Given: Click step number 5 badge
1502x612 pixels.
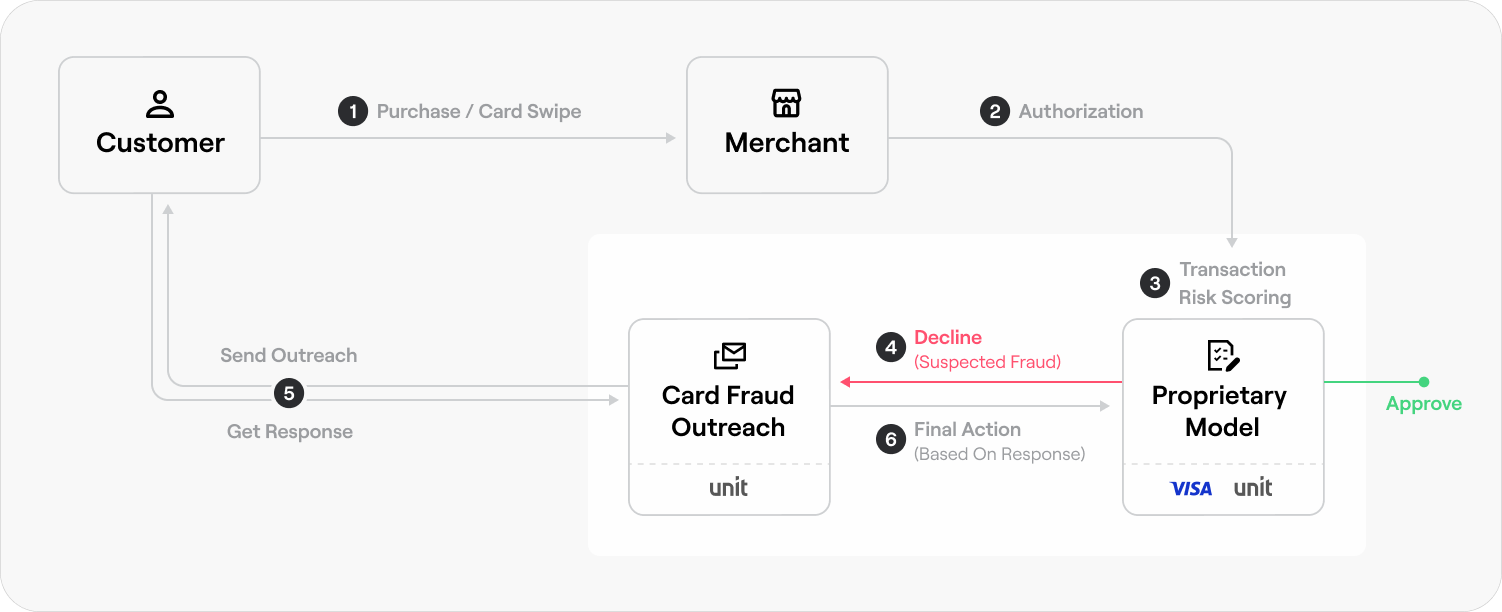Looking at the screenshot, I should [289, 393].
